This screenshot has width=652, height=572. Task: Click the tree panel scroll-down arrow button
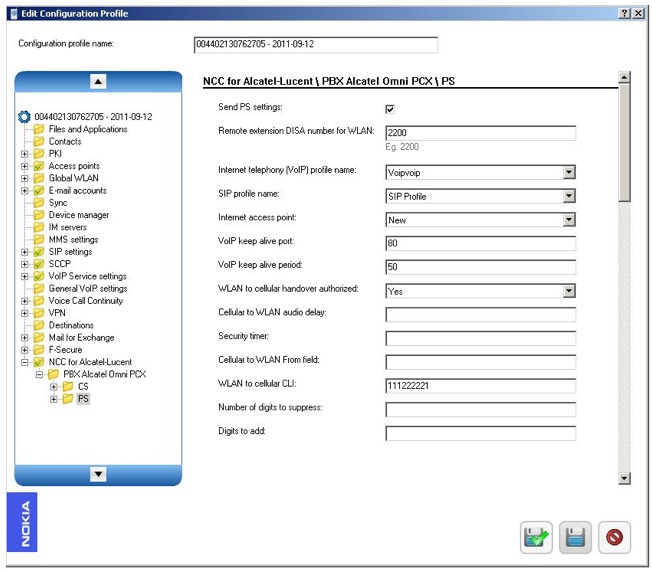click(x=98, y=474)
